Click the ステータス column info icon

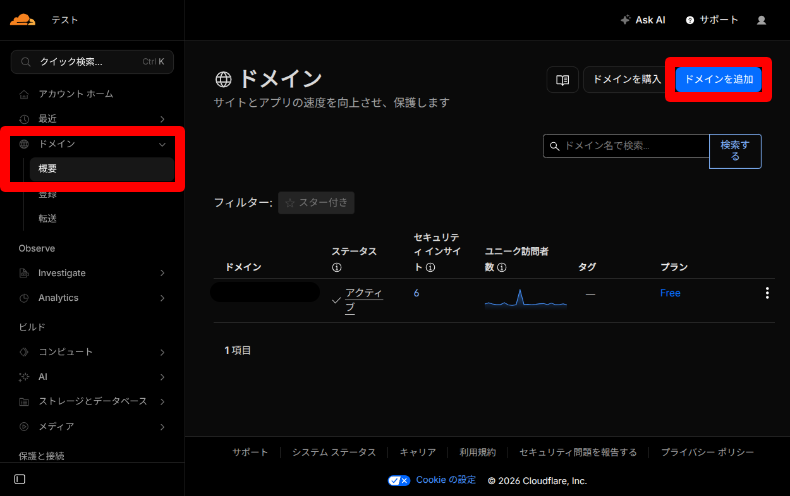tap(337, 268)
